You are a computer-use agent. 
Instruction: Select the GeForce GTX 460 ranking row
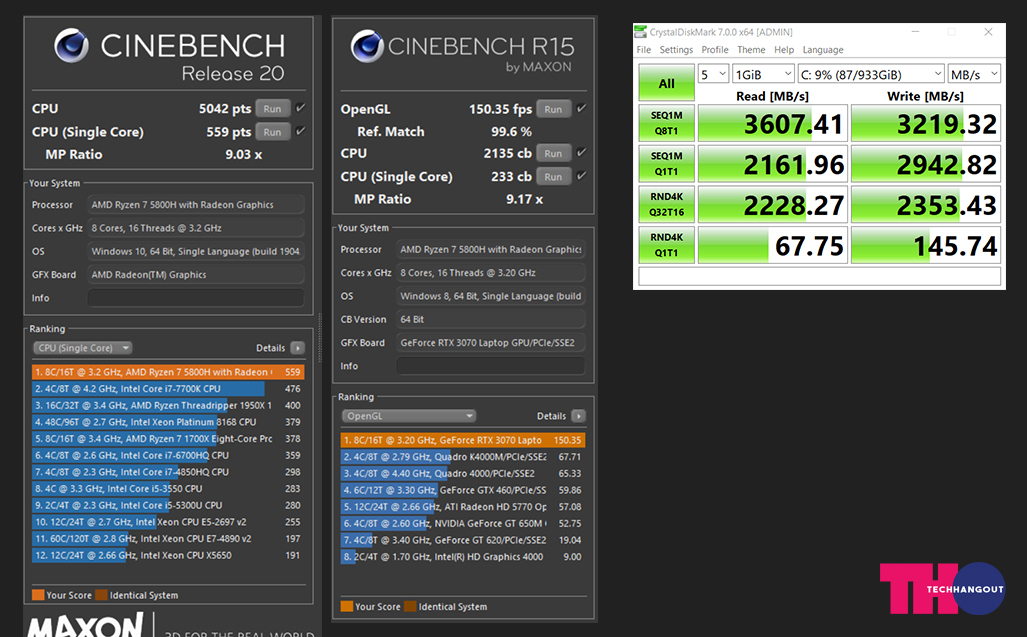(462, 490)
